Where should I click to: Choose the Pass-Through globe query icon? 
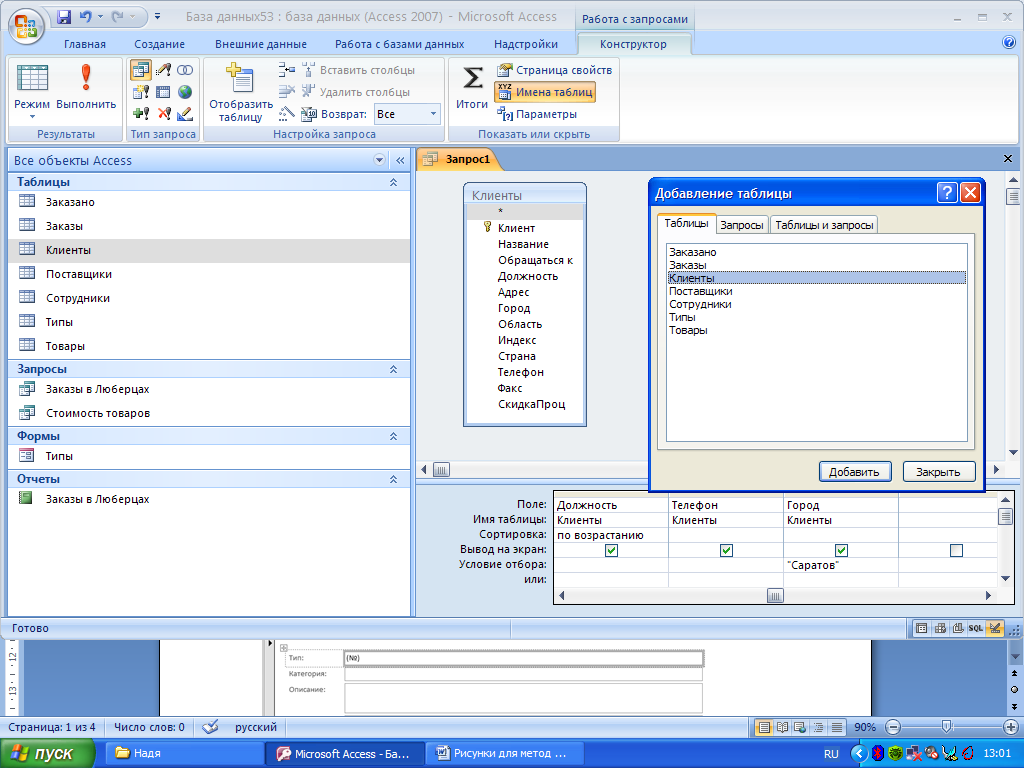tap(185, 92)
